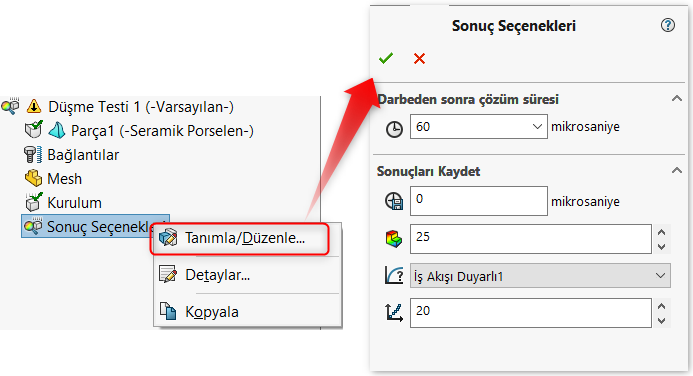Collapse the Sonuçları Kaydet section
Viewport: 693px width, 376px height.
tap(676, 171)
